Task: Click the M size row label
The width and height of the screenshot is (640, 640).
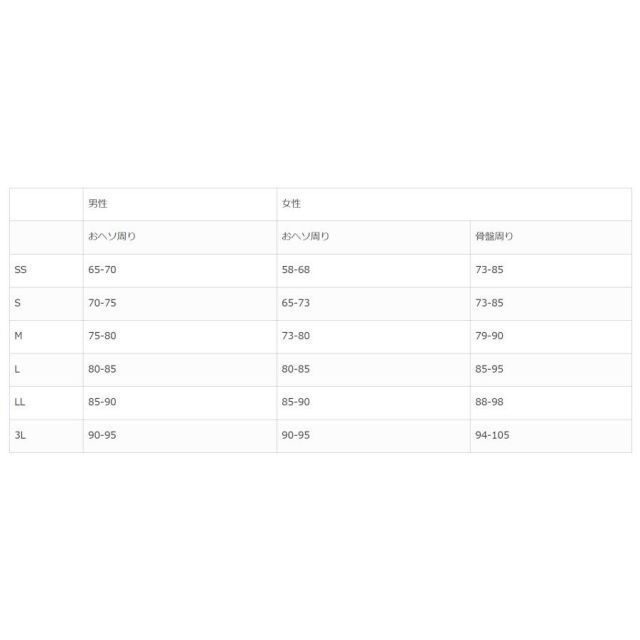Action: pyautogui.click(x=19, y=336)
